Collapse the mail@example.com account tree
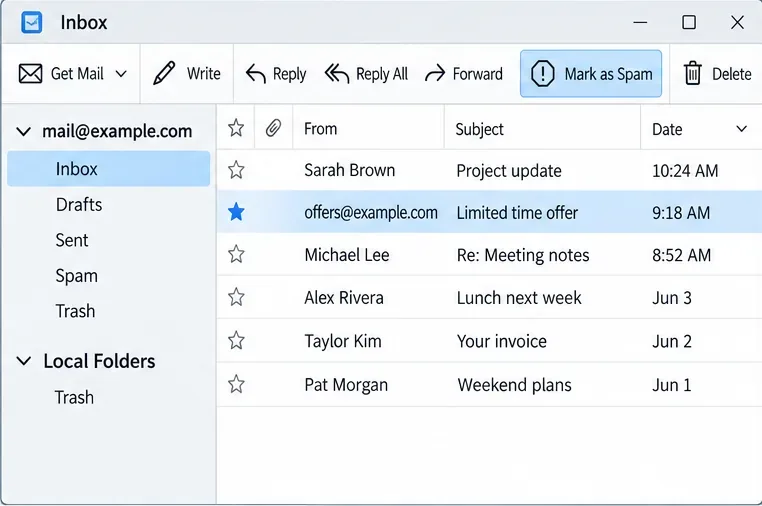 point(23,131)
